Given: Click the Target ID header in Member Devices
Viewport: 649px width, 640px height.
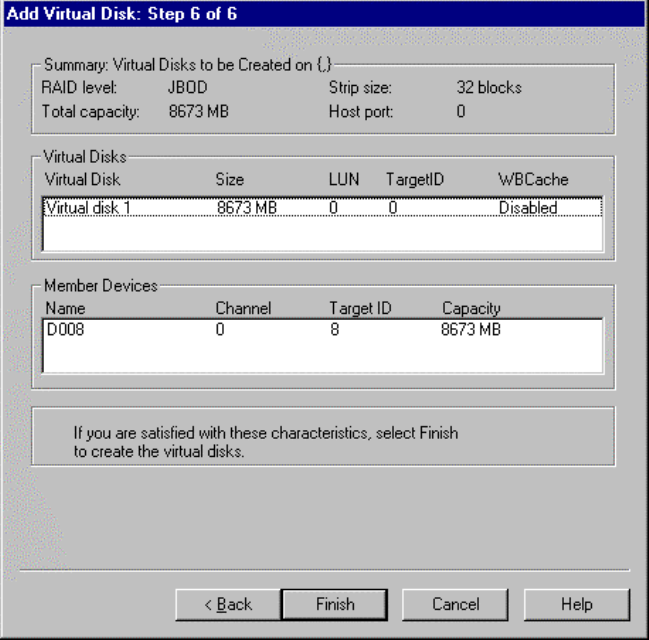Looking at the screenshot, I should [x=359, y=309].
